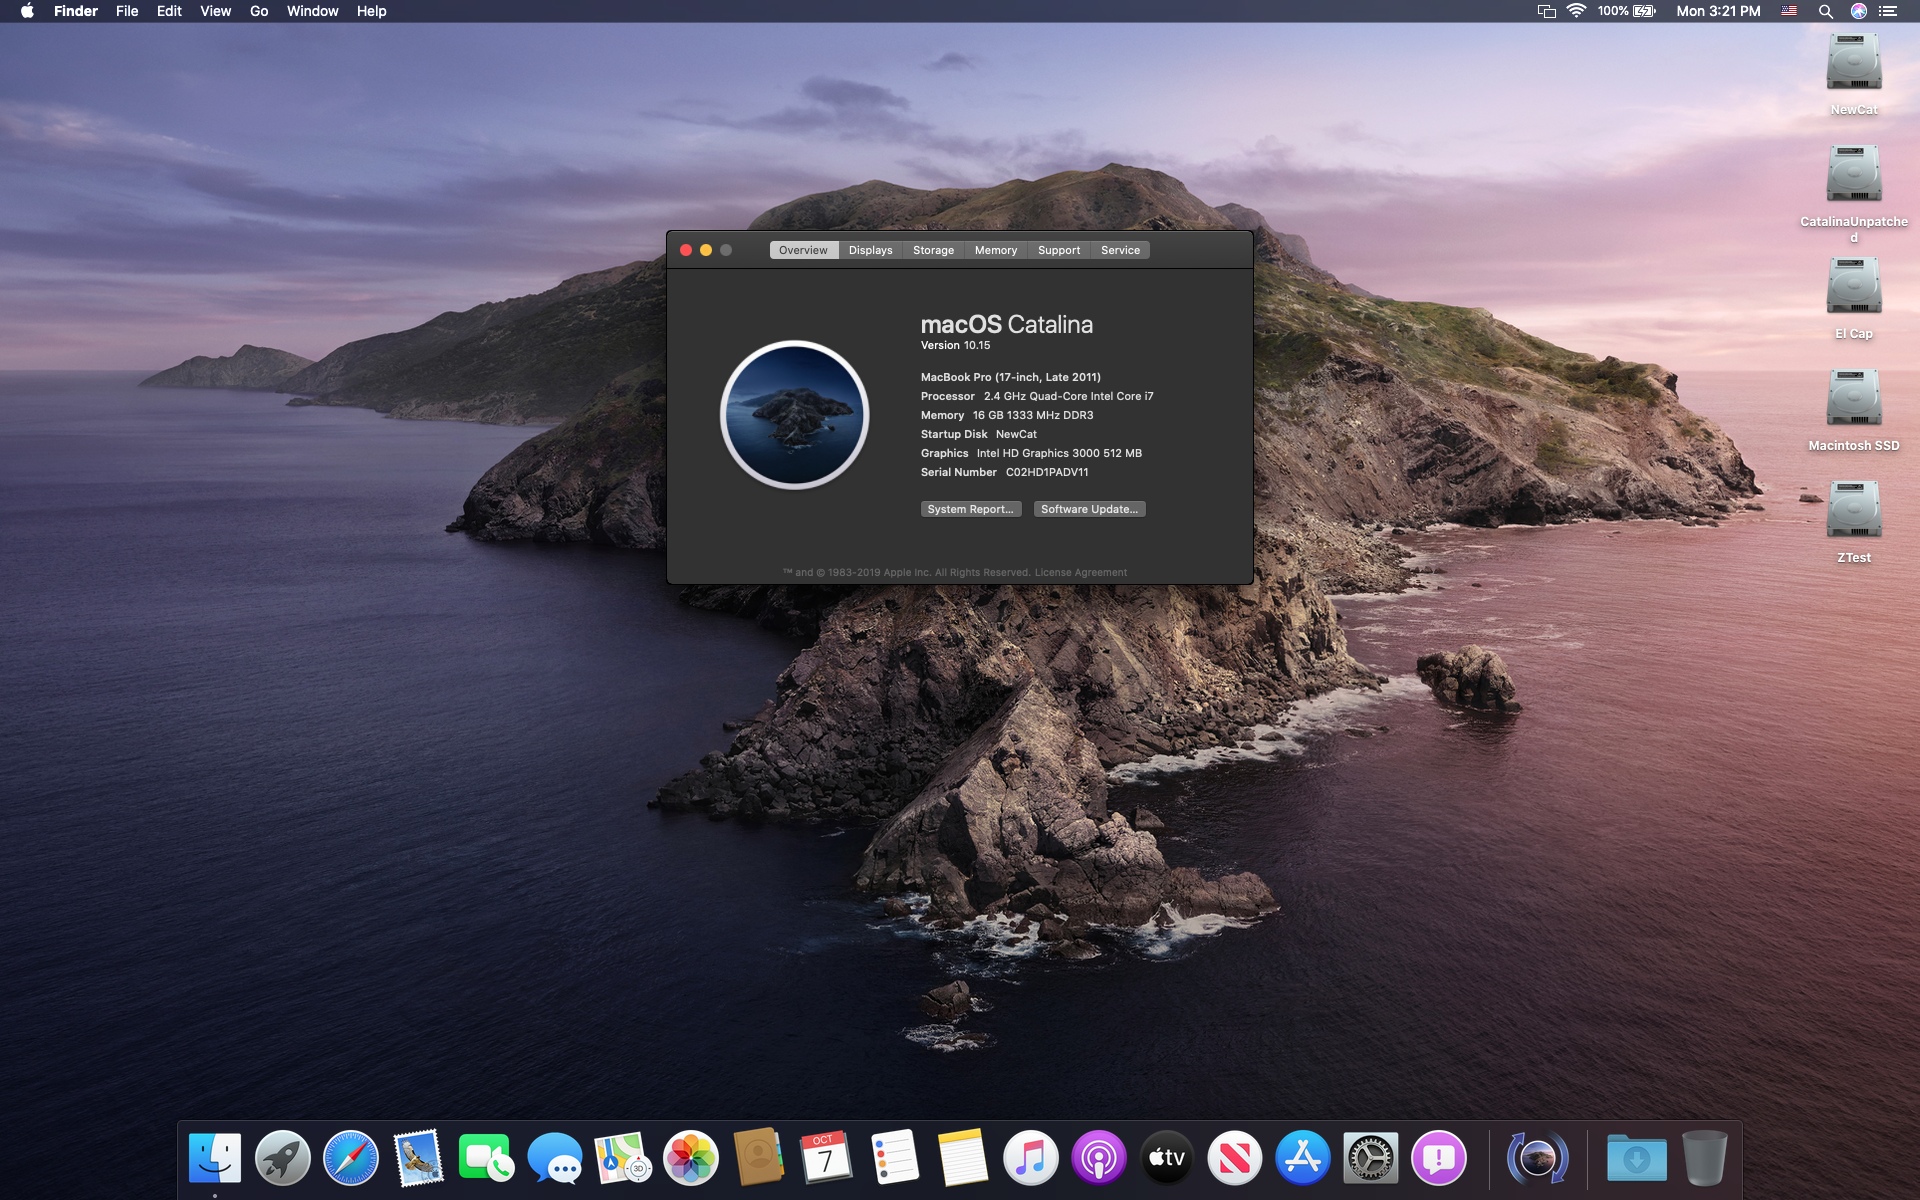Open Launchpad from the Dock
Viewport: 1920px width, 1200px height.
click(x=283, y=1158)
